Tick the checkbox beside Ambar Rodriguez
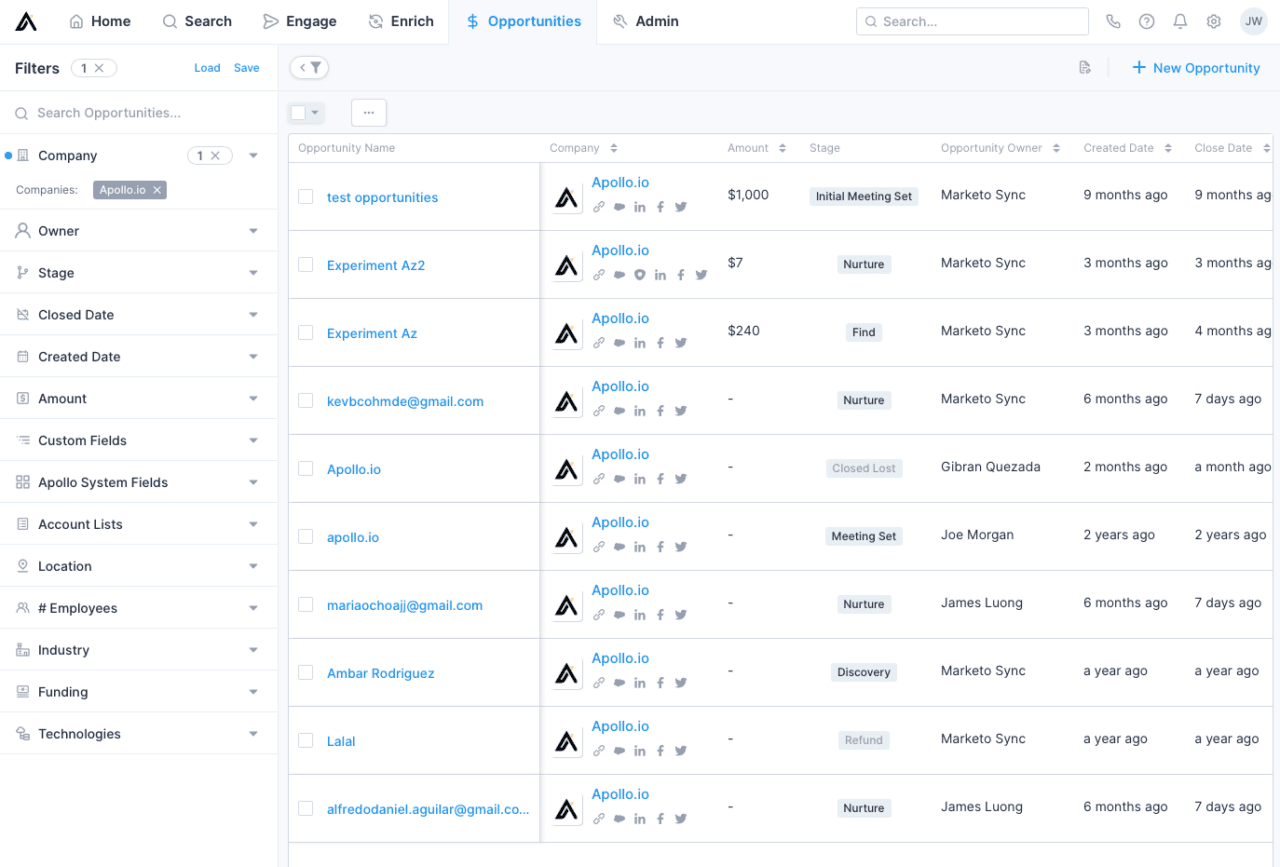Image resolution: width=1280 pixels, height=867 pixels. (306, 673)
